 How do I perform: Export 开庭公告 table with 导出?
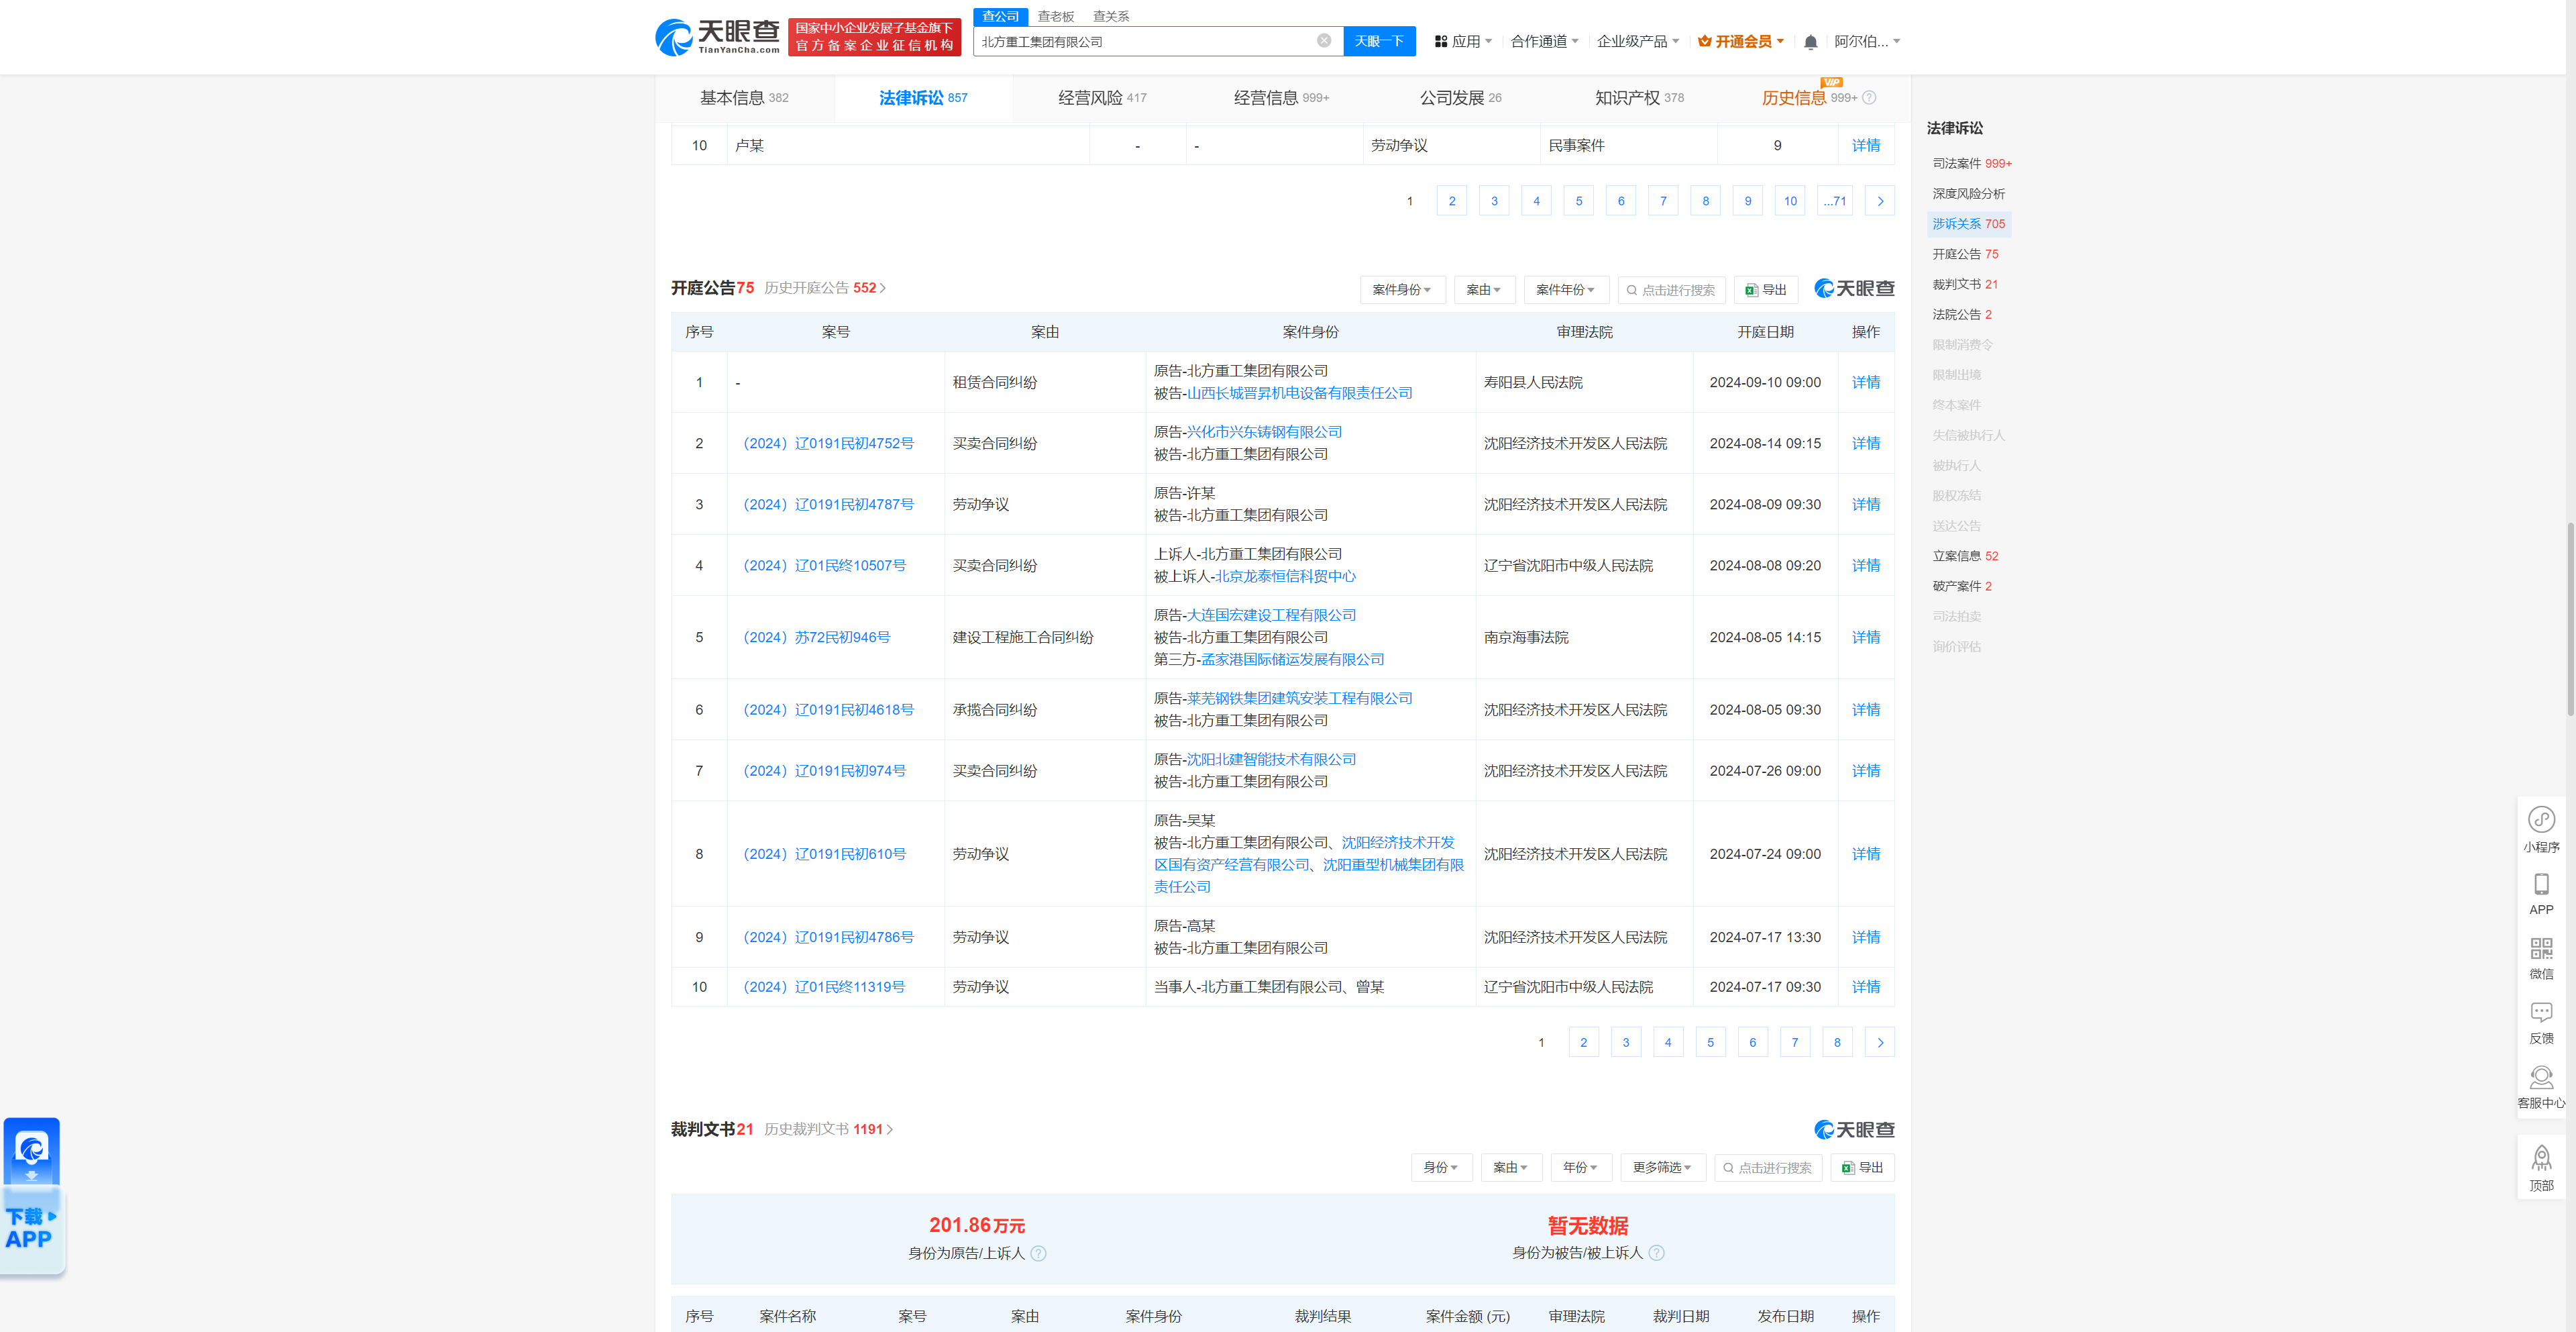pyautogui.click(x=1766, y=290)
